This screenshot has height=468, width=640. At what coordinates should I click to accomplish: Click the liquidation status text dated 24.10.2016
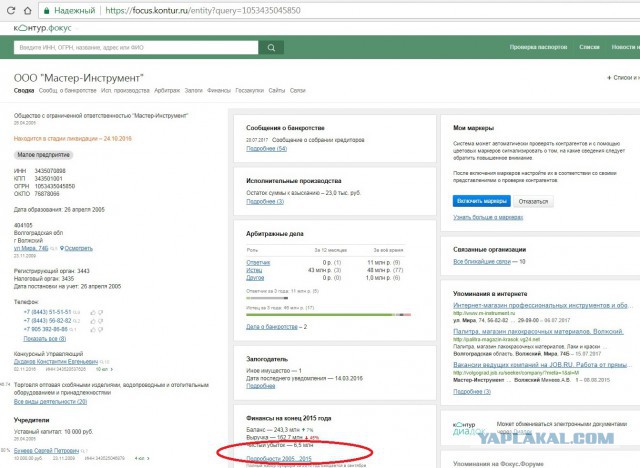(73, 139)
